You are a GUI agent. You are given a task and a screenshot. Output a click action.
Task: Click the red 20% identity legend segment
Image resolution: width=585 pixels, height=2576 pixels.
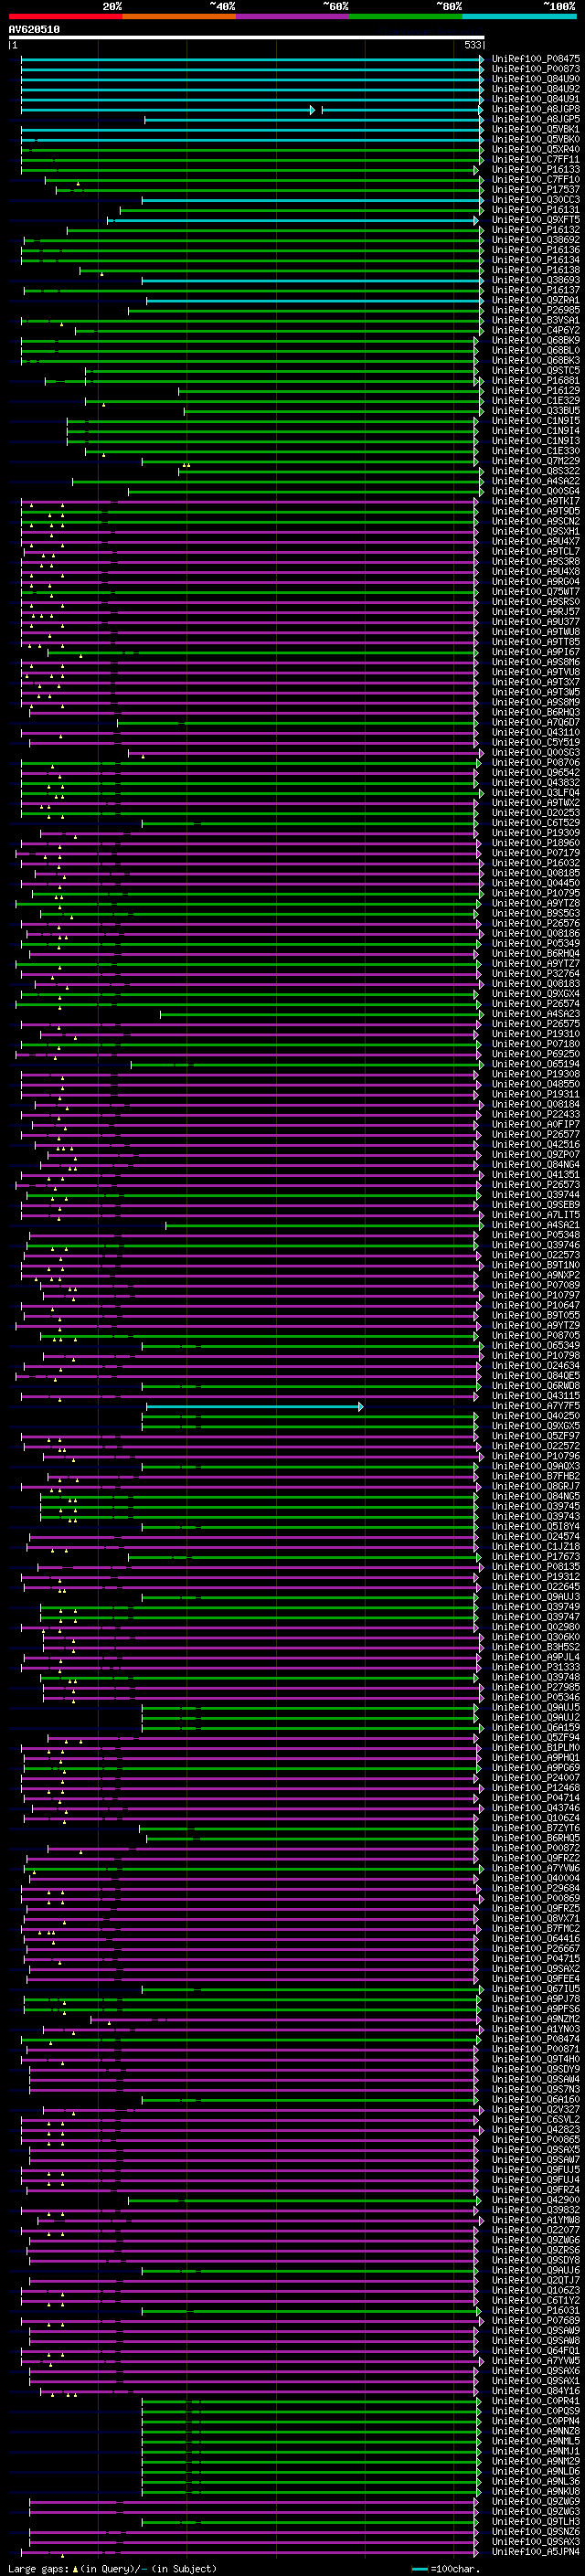tap(65, 16)
